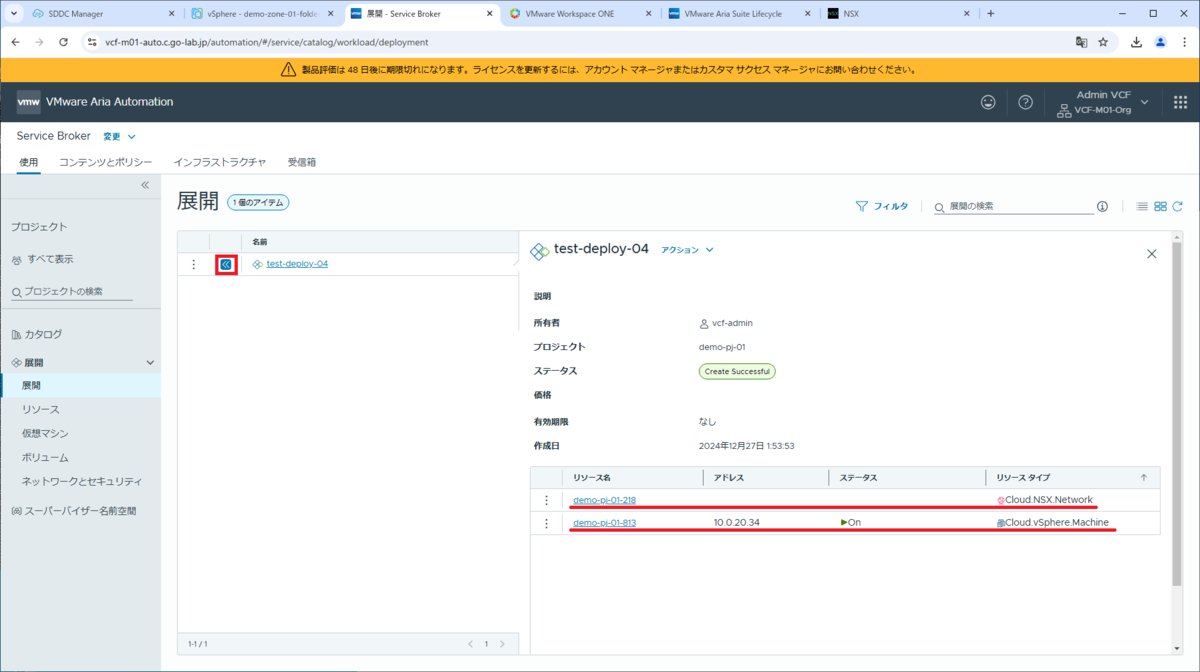Open the test-deploy-04 deployment link
This screenshot has height=672, width=1200.
tap(297, 264)
